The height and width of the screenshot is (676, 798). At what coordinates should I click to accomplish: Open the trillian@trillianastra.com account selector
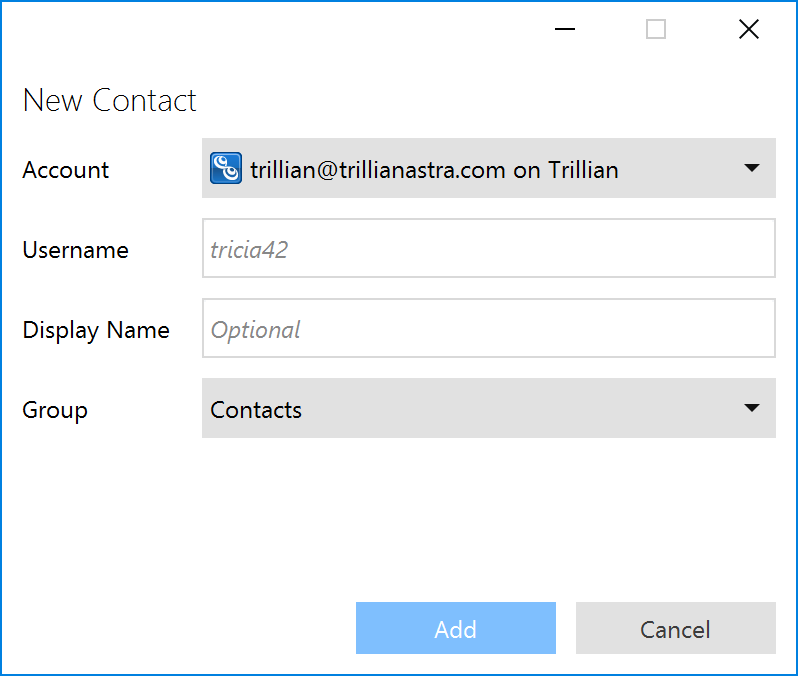point(489,168)
